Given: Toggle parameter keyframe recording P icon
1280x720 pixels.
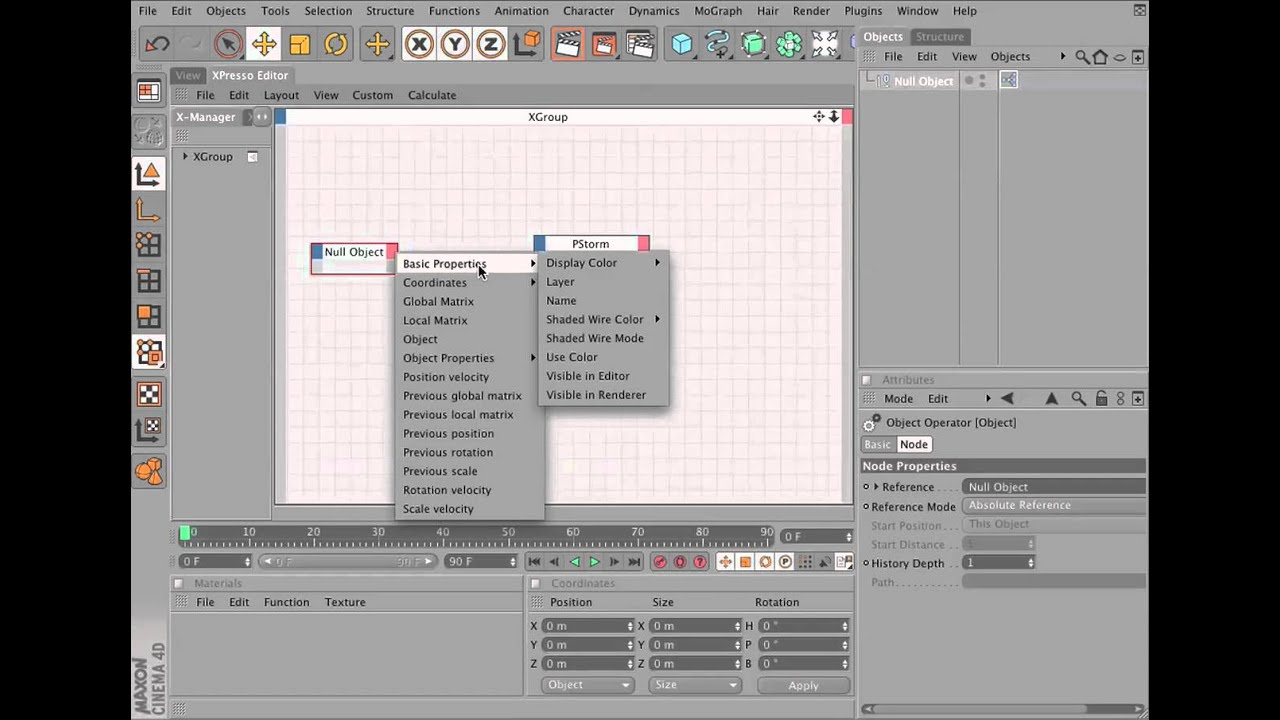Looking at the screenshot, I should [785, 562].
